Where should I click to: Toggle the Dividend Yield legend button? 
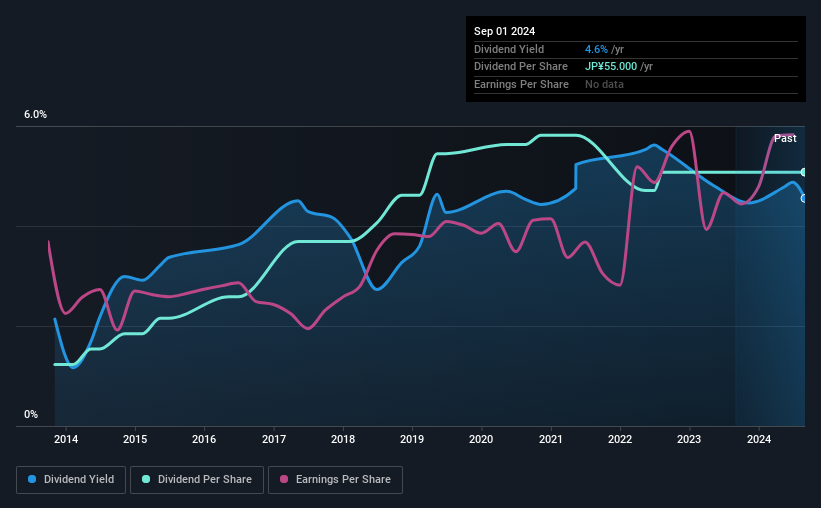point(71,480)
